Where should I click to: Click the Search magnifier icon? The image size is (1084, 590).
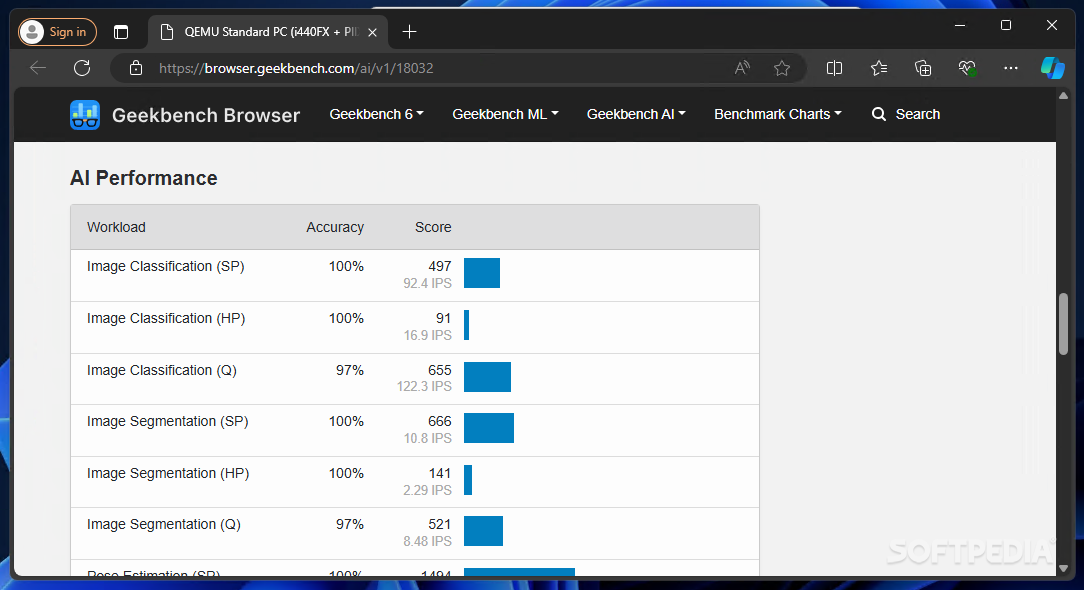879,114
